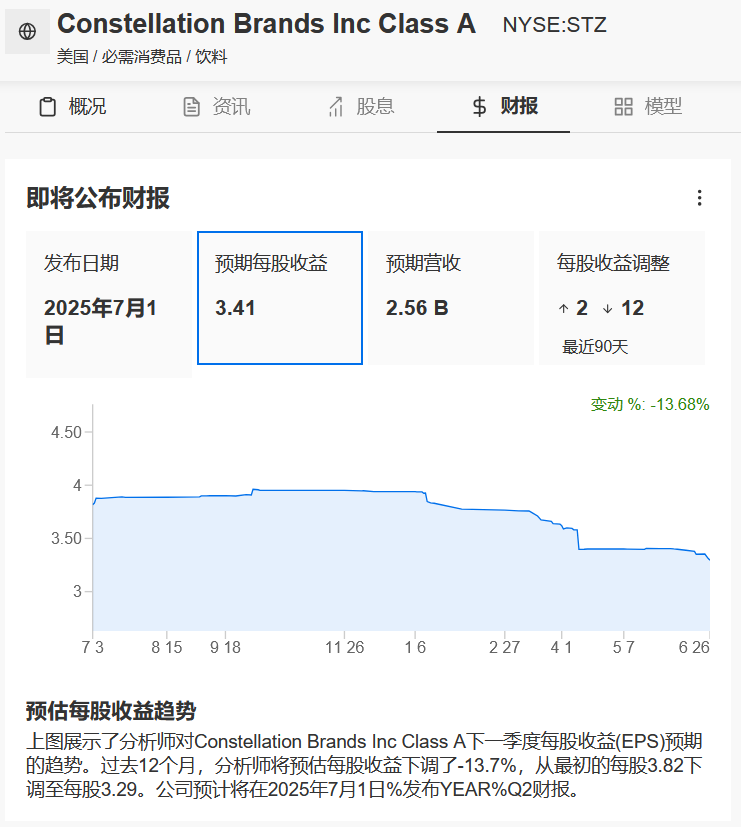Screen dimensions: 741x827
Task: Click the 美国 / 必需消费品 / 饮料 breadcrumb
Action: [x=142, y=56]
